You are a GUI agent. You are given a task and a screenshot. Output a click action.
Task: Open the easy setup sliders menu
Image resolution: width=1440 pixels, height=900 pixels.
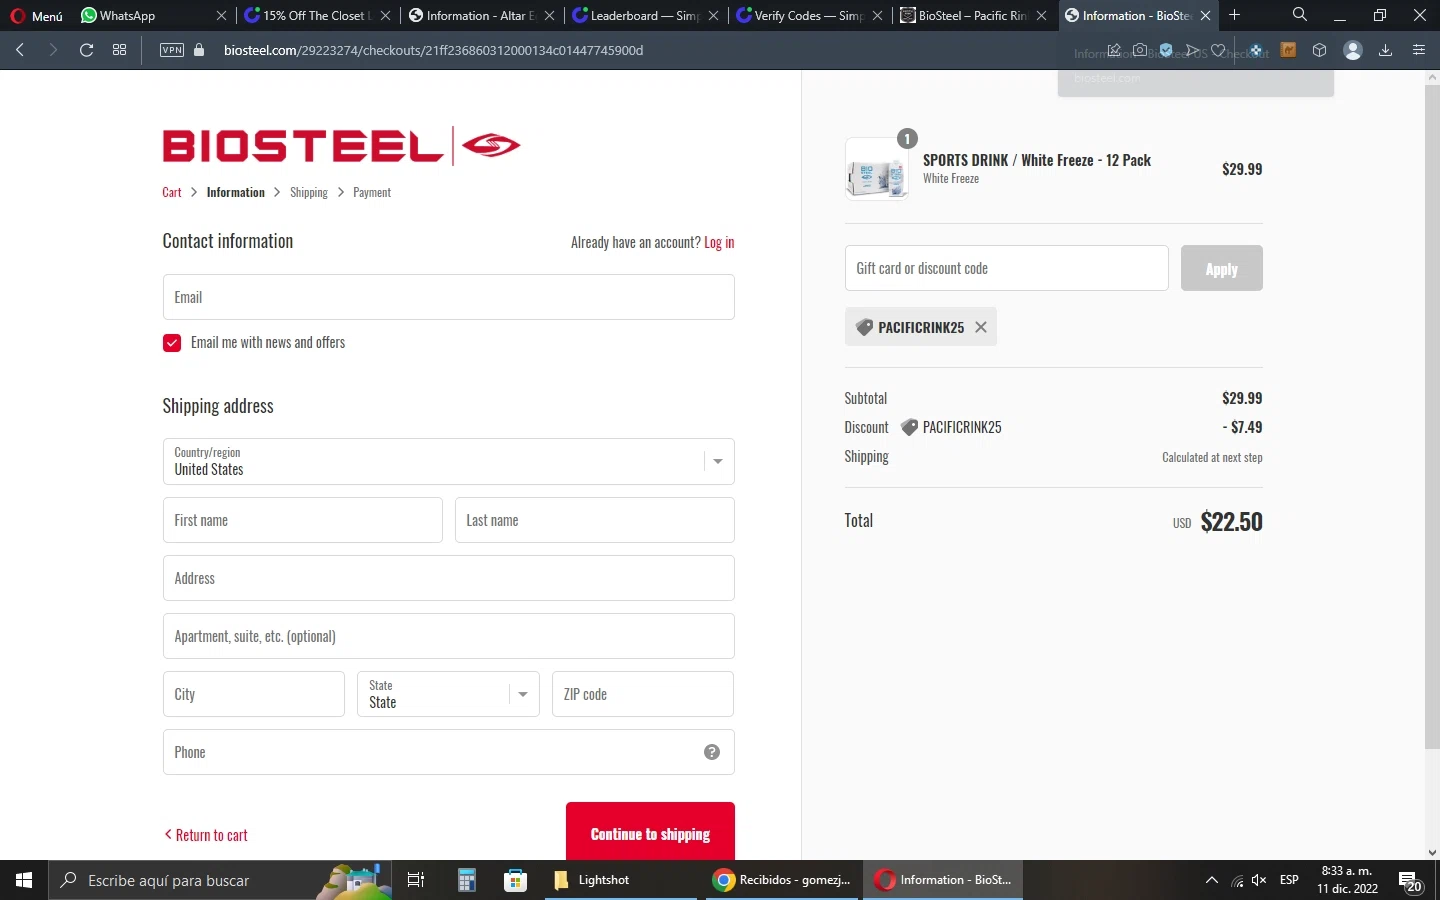pos(1418,50)
